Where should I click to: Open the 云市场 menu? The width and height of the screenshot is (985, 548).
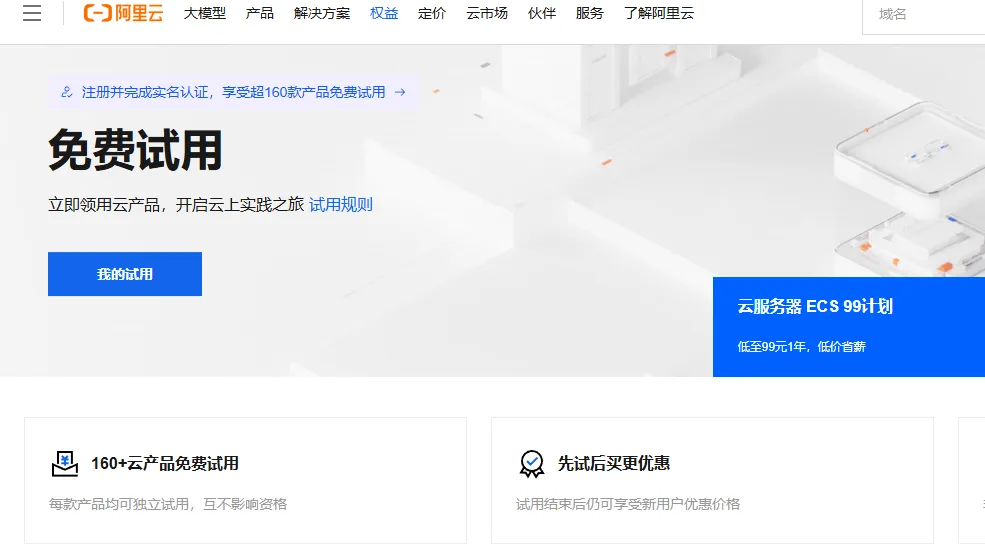coord(487,13)
